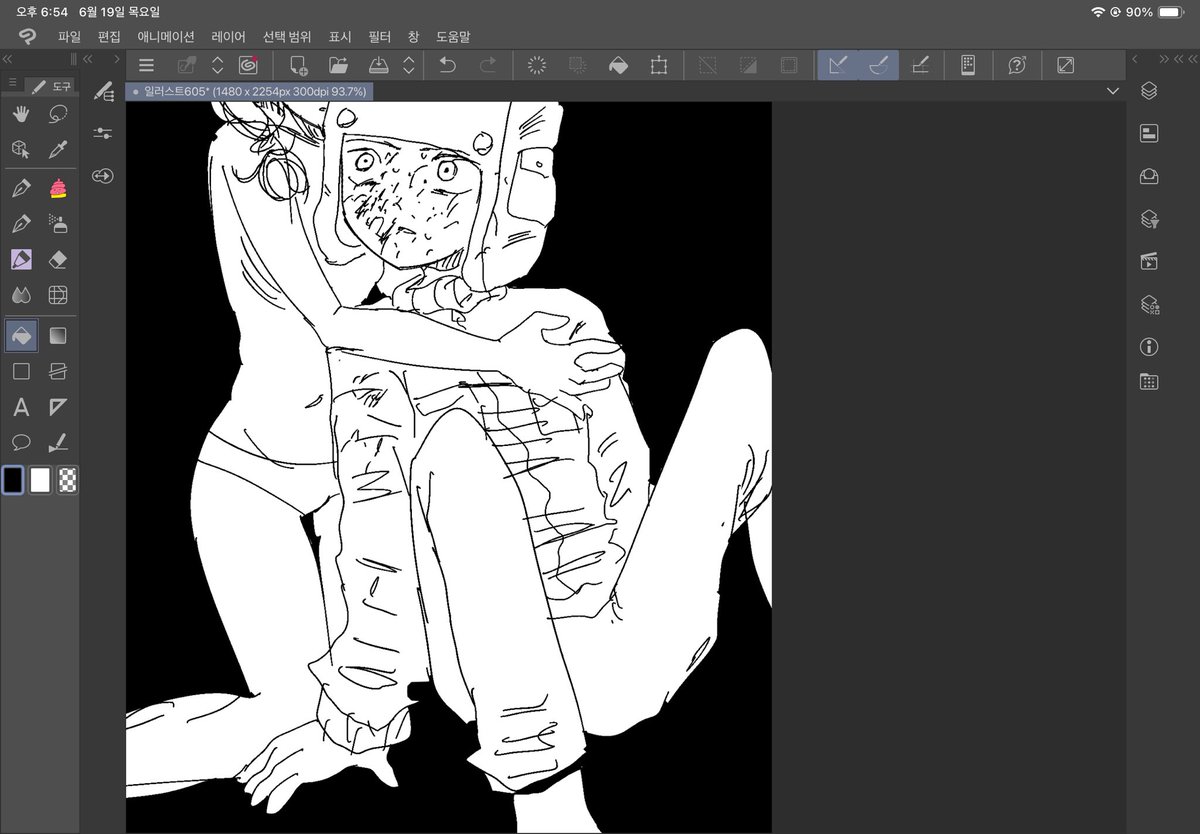The image size is (1200, 834).
Task: Select the Object operation cube tool
Action: coord(21,149)
